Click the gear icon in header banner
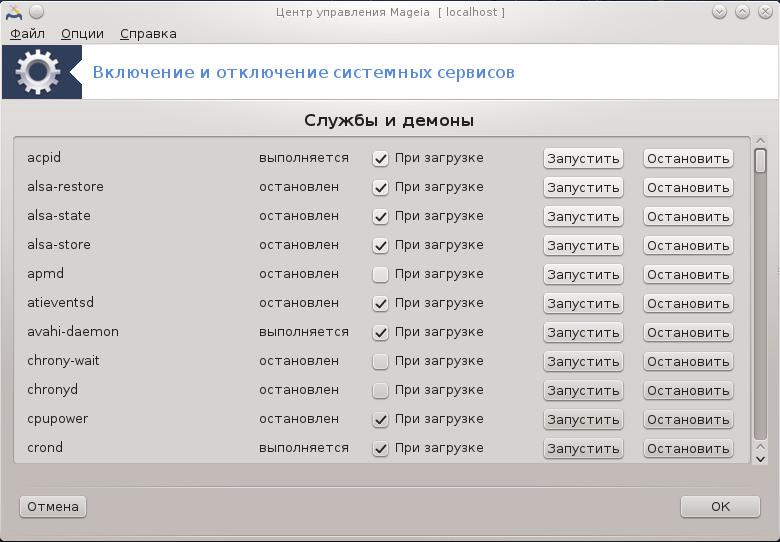 (x=38, y=72)
